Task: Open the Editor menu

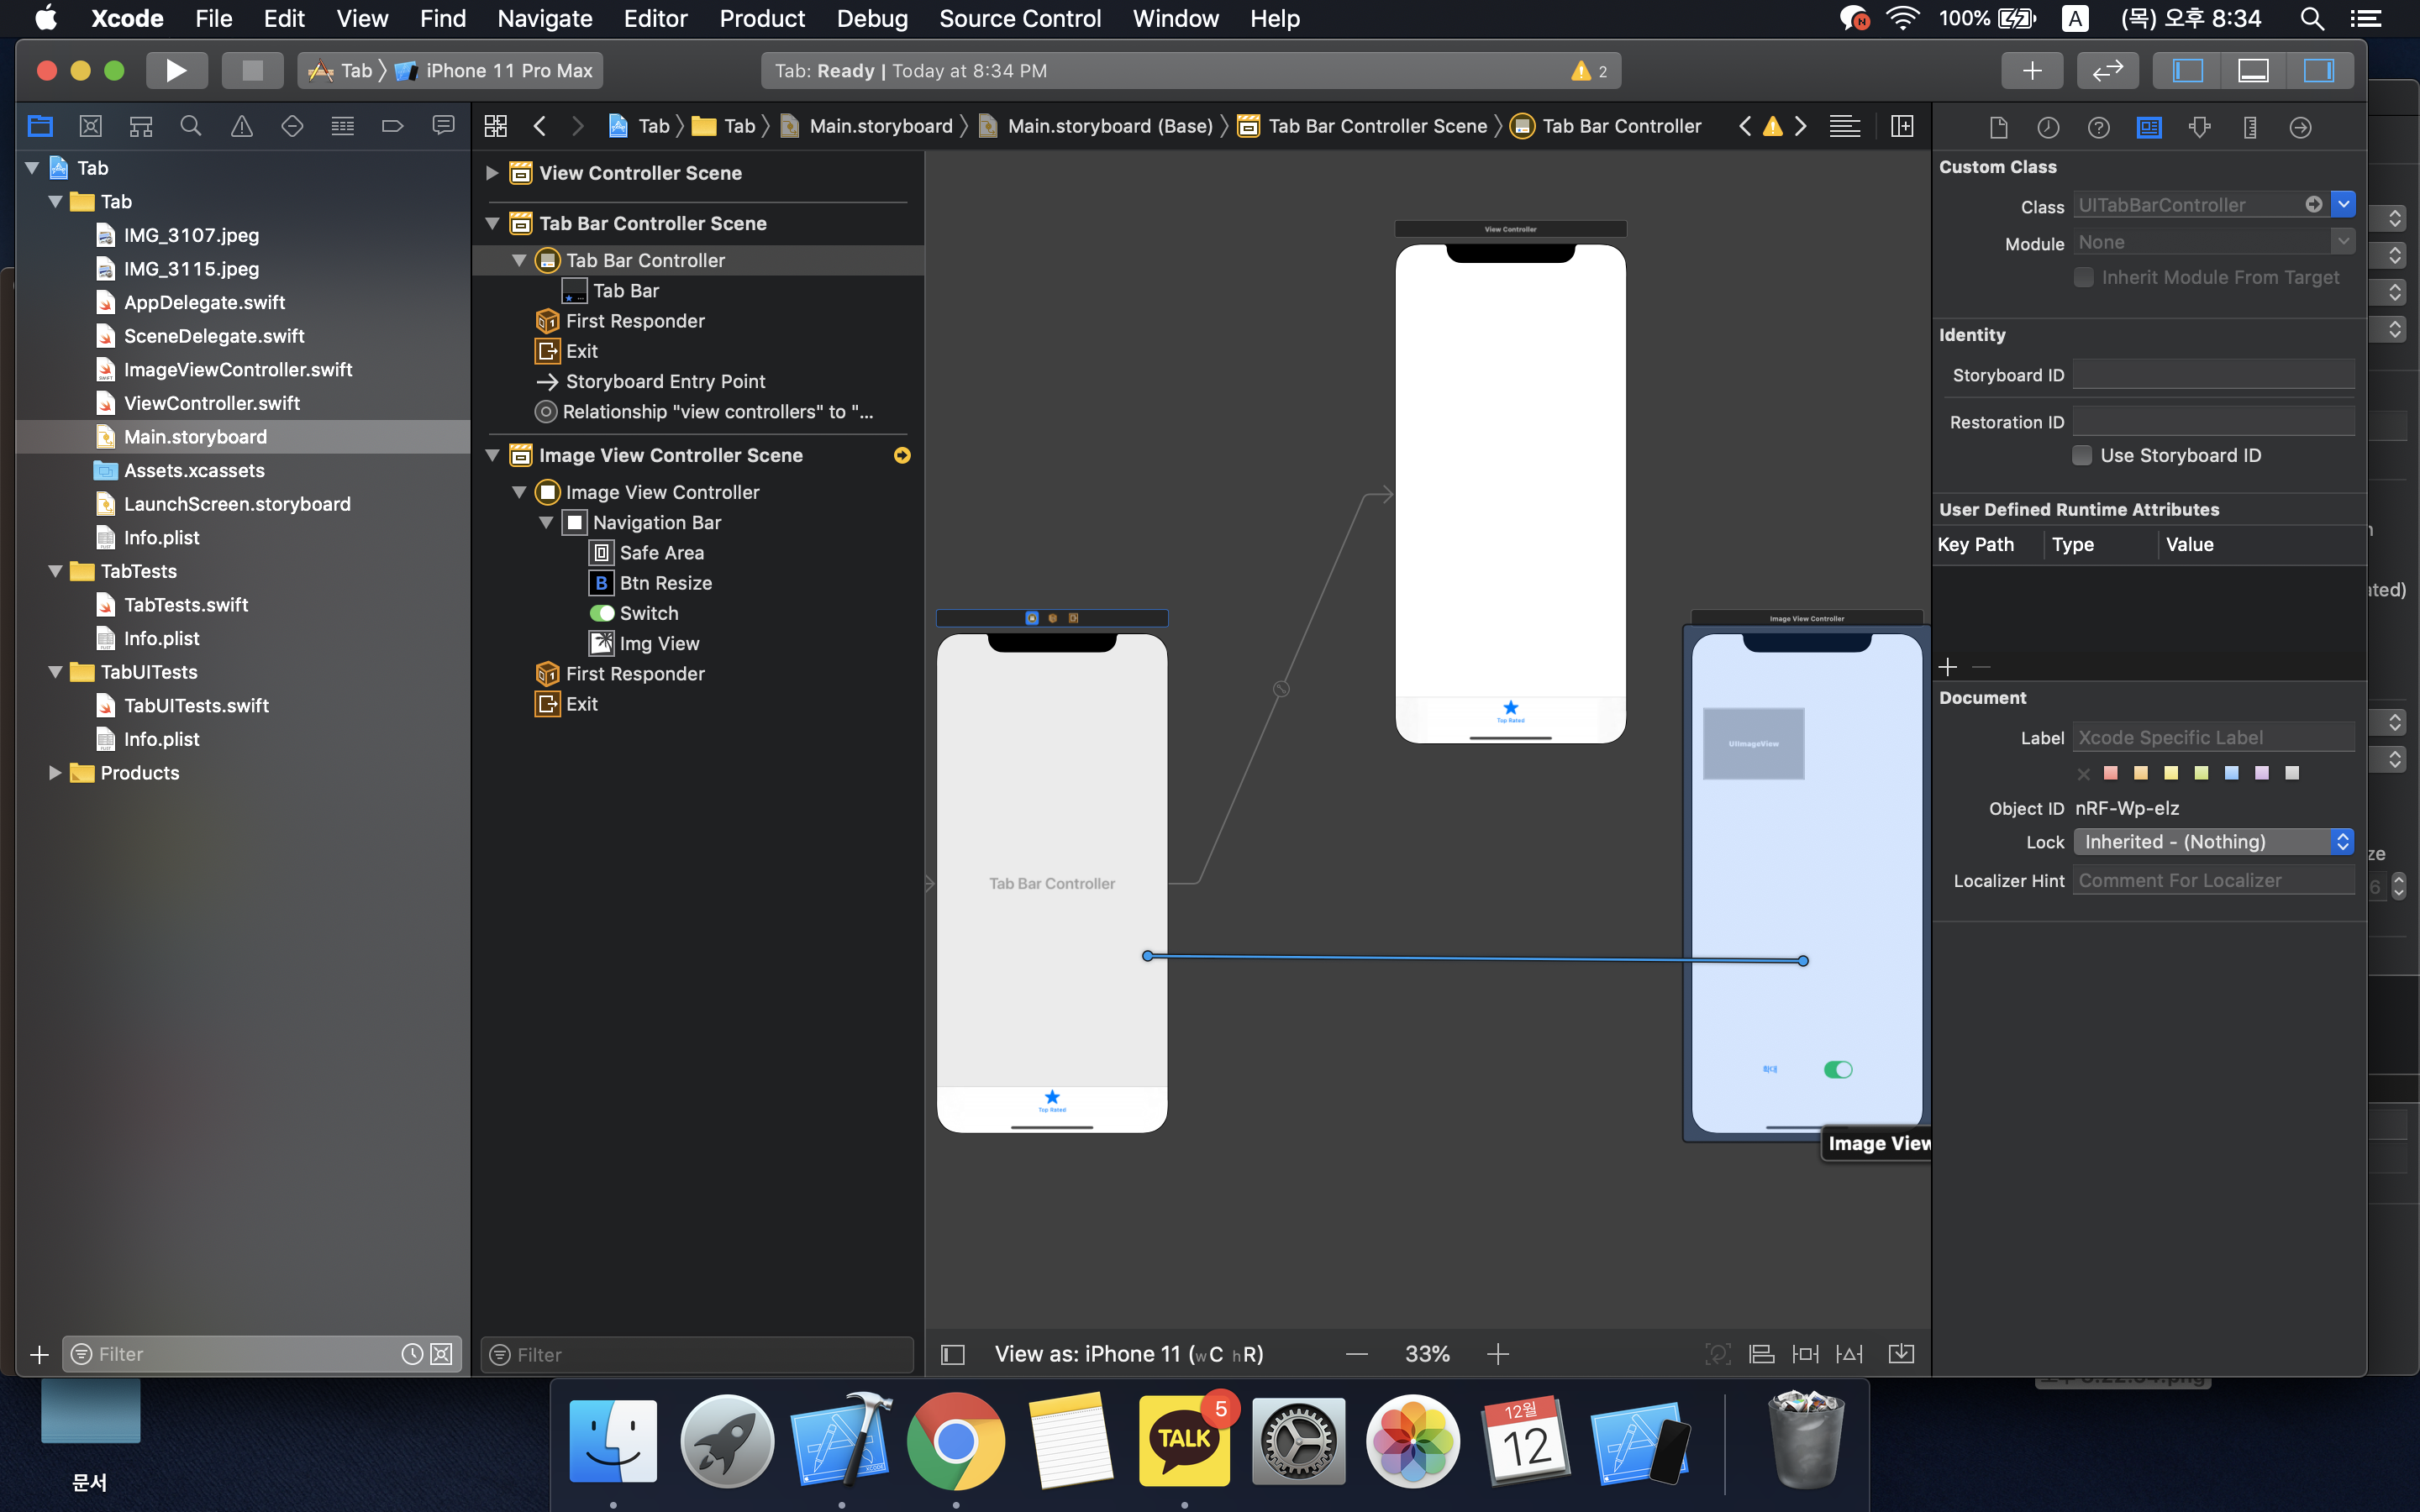Action: [x=655, y=18]
